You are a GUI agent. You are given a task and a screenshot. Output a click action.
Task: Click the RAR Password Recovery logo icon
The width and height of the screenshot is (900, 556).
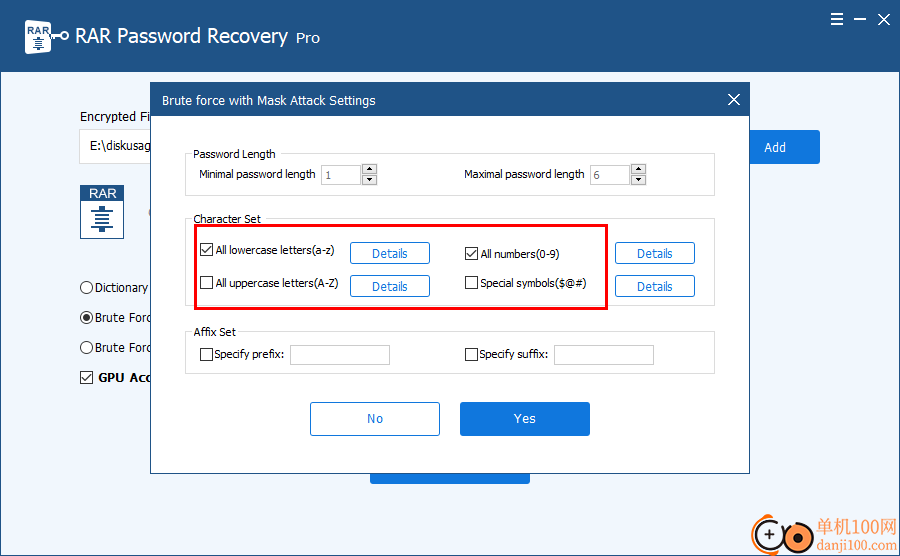46,37
